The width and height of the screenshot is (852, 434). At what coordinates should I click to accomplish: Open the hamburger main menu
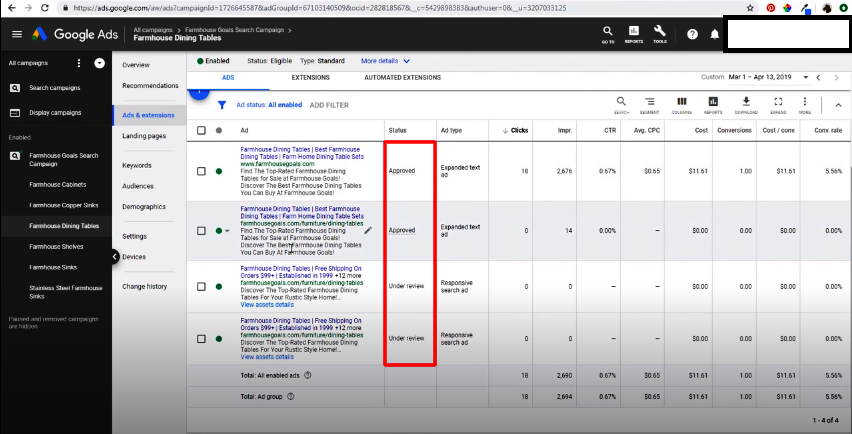[17, 34]
